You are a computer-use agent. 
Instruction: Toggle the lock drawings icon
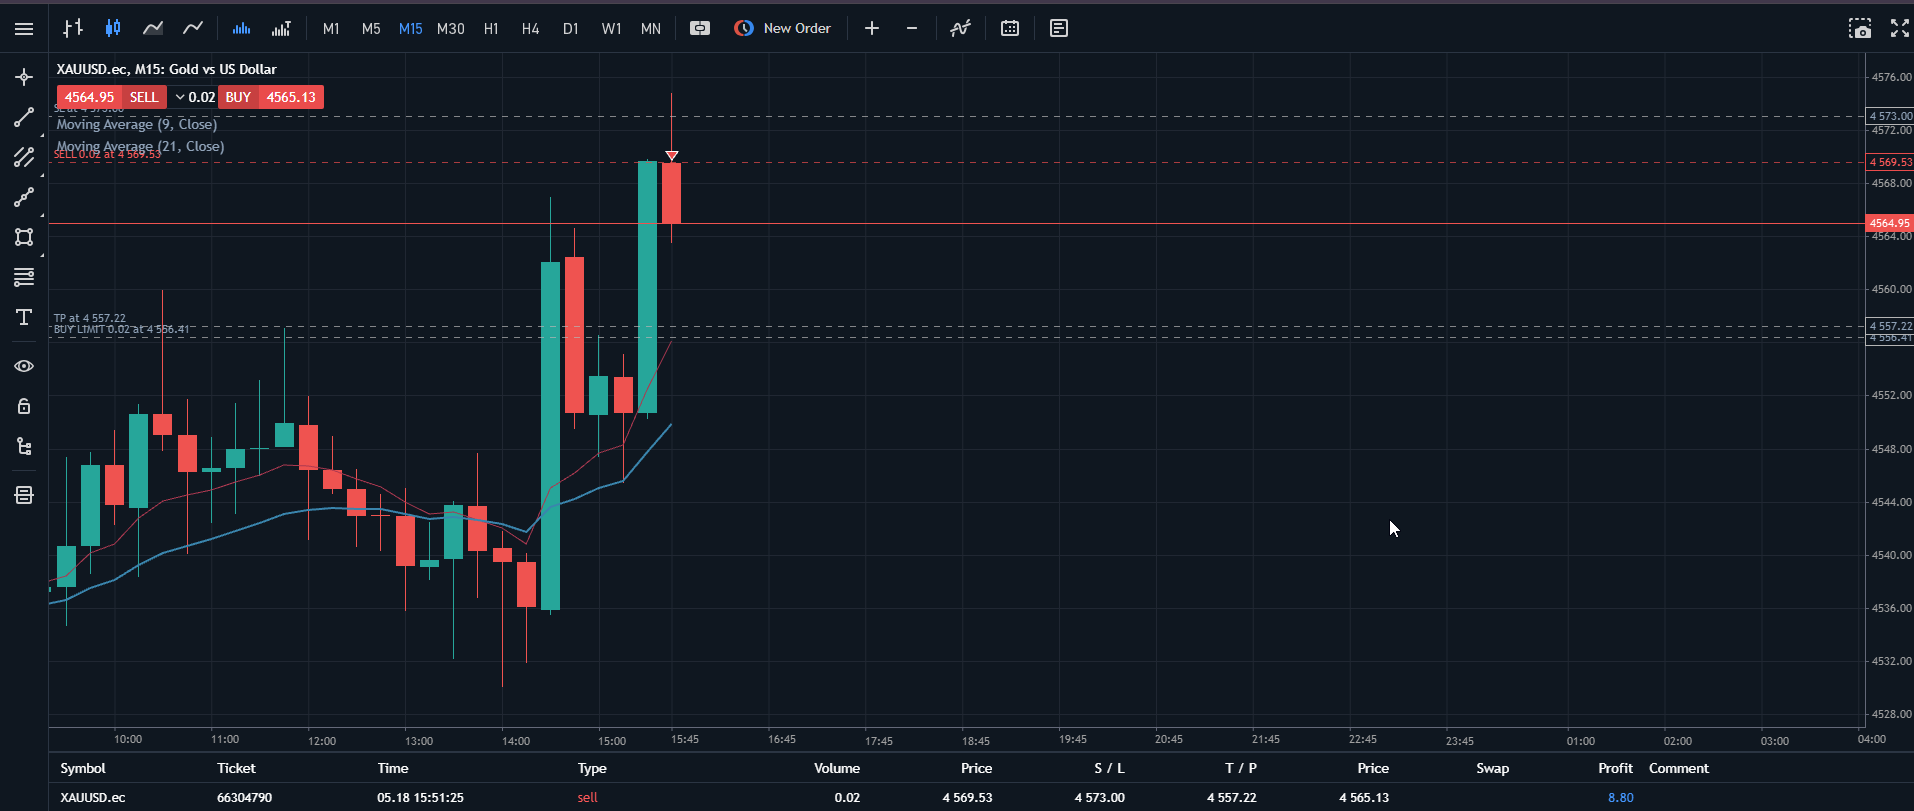tap(24, 406)
